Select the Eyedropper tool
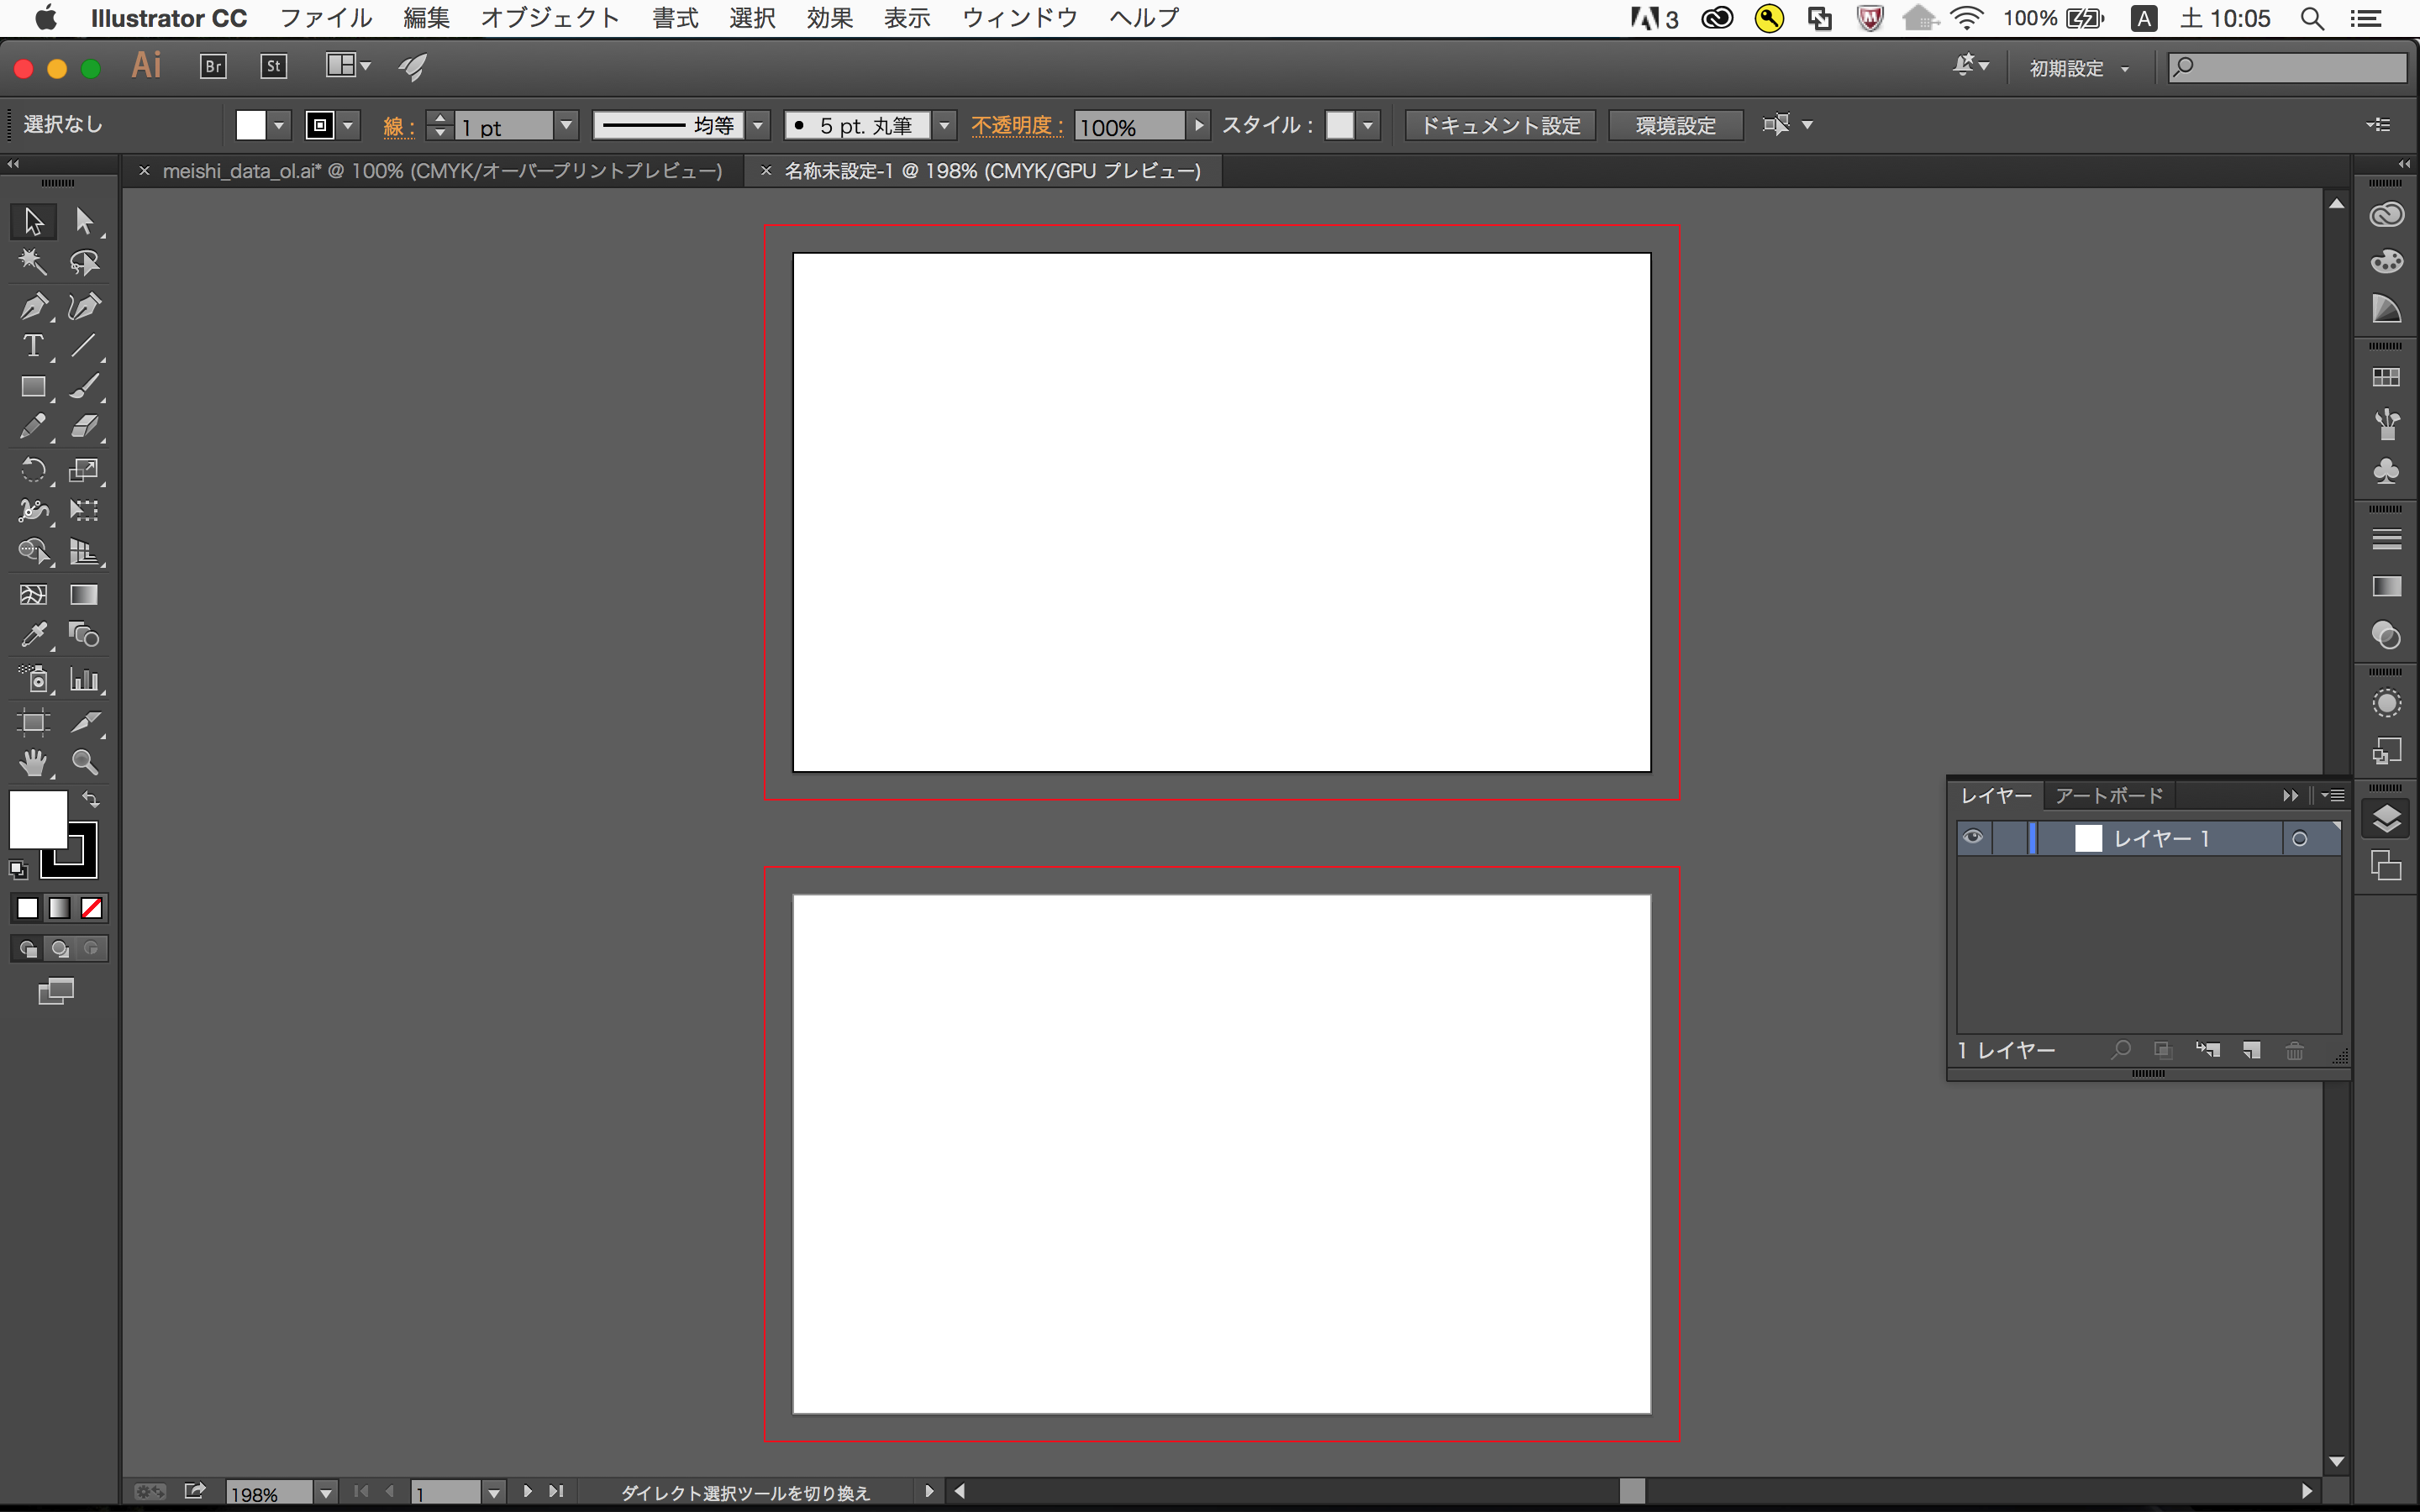Image resolution: width=2420 pixels, height=1512 pixels. [33, 635]
